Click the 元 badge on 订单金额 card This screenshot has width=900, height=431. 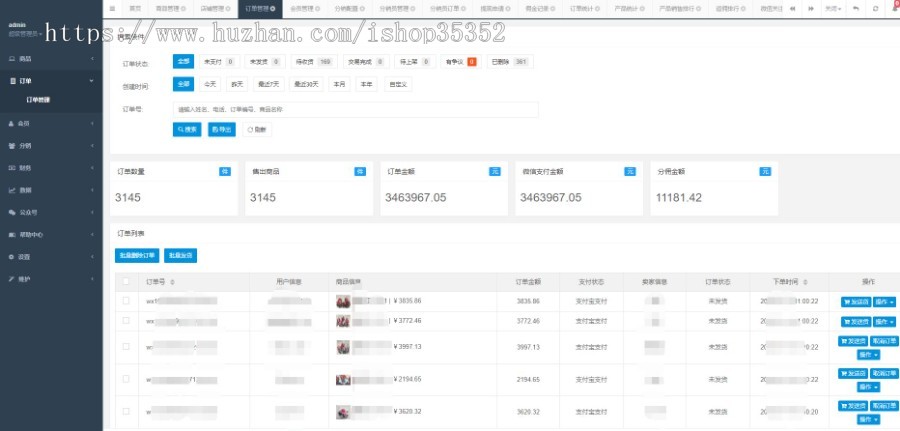(x=495, y=172)
